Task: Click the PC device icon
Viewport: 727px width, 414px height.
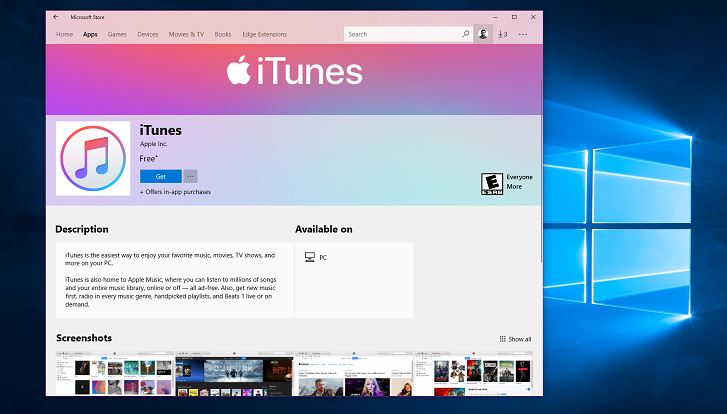Action: tap(310, 257)
